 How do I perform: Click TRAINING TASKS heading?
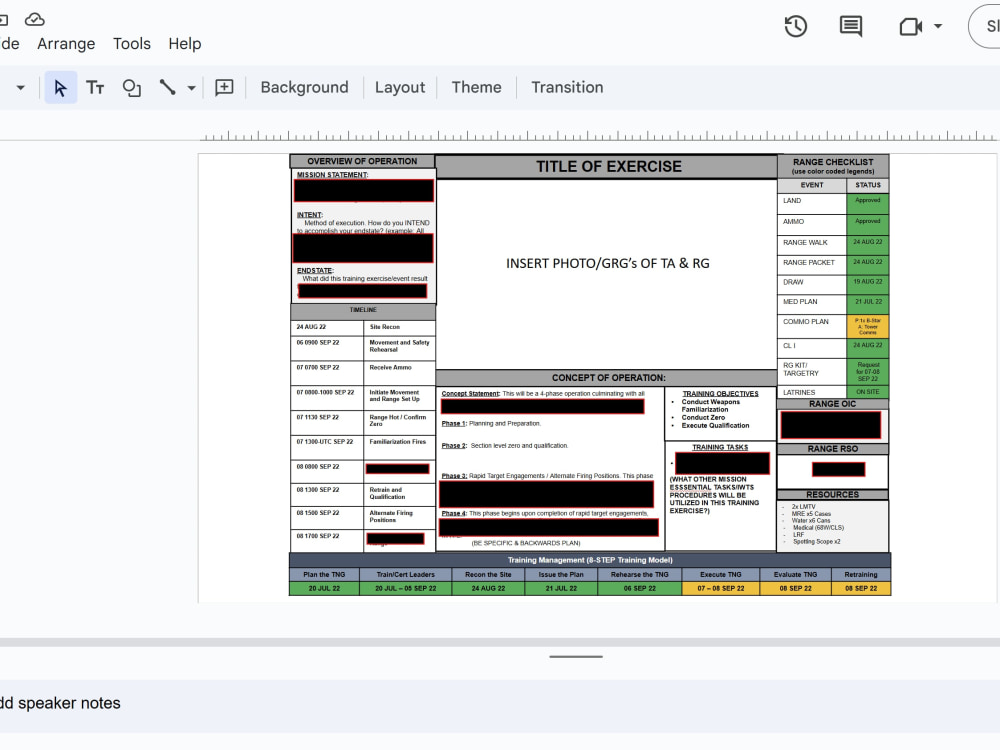click(720, 447)
